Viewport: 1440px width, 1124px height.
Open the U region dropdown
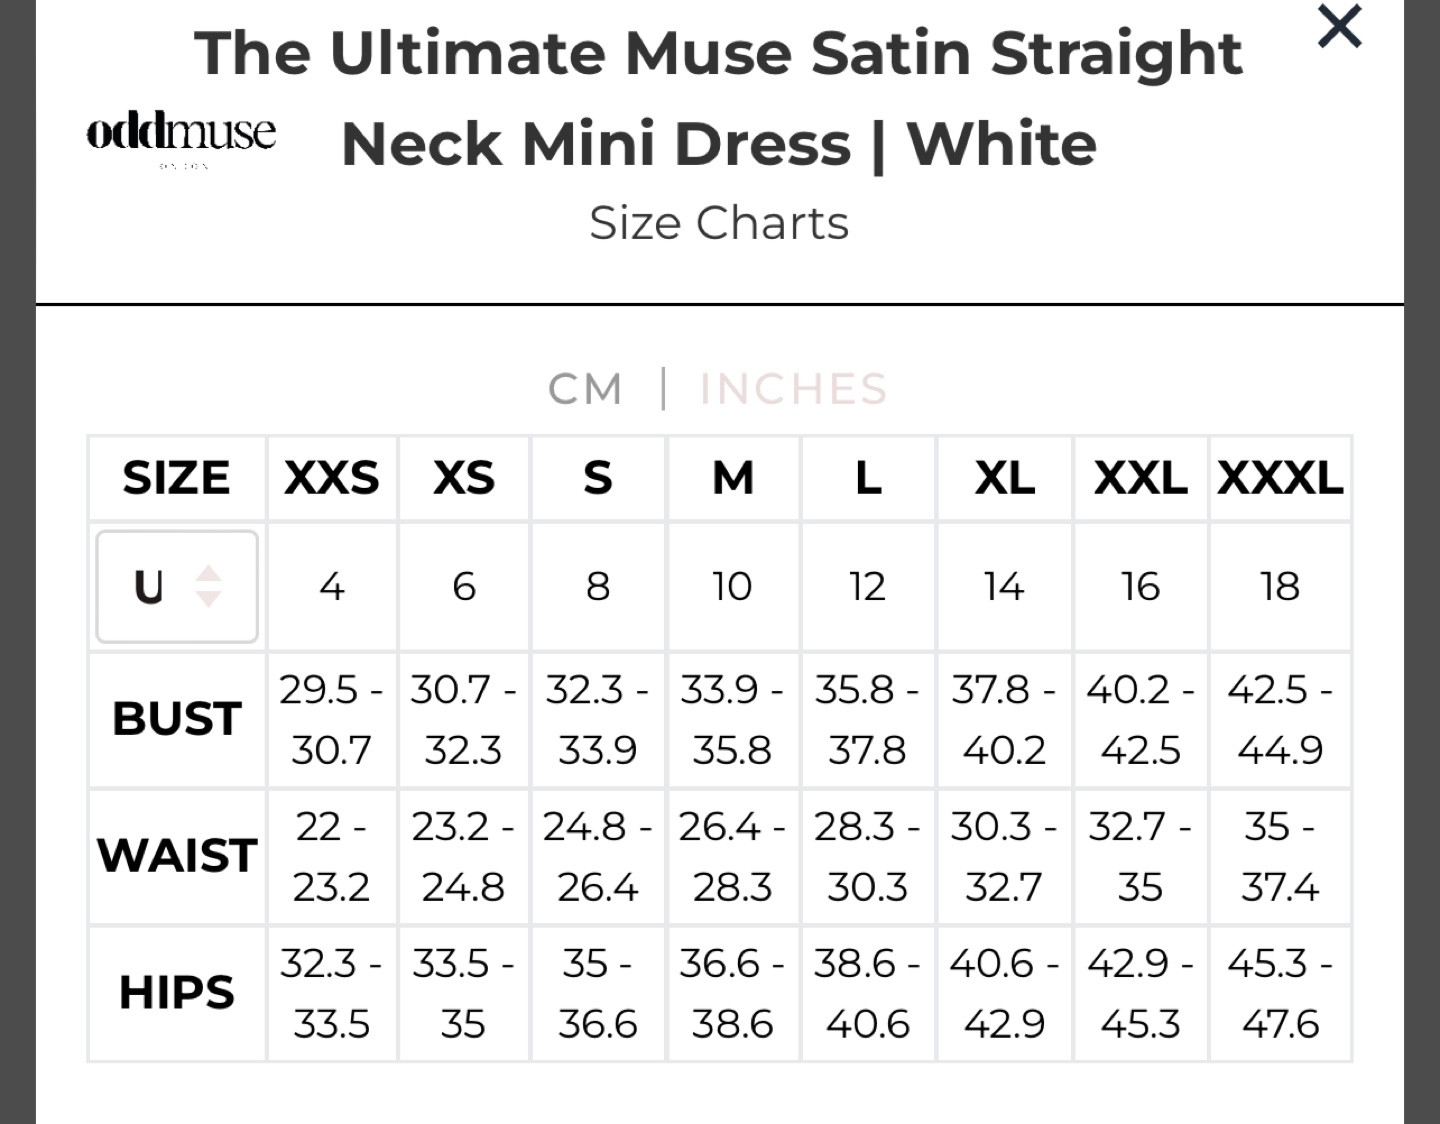[x=176, y=586]
